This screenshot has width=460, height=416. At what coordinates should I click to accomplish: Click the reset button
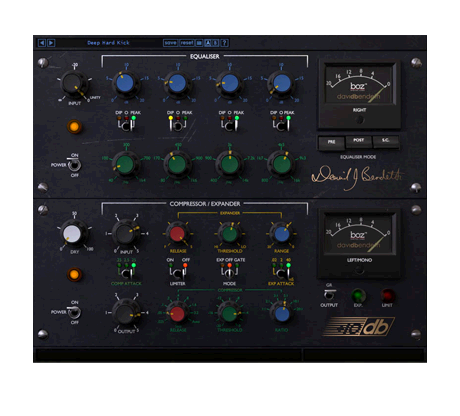pyautogui.click(x=187, y=43)
